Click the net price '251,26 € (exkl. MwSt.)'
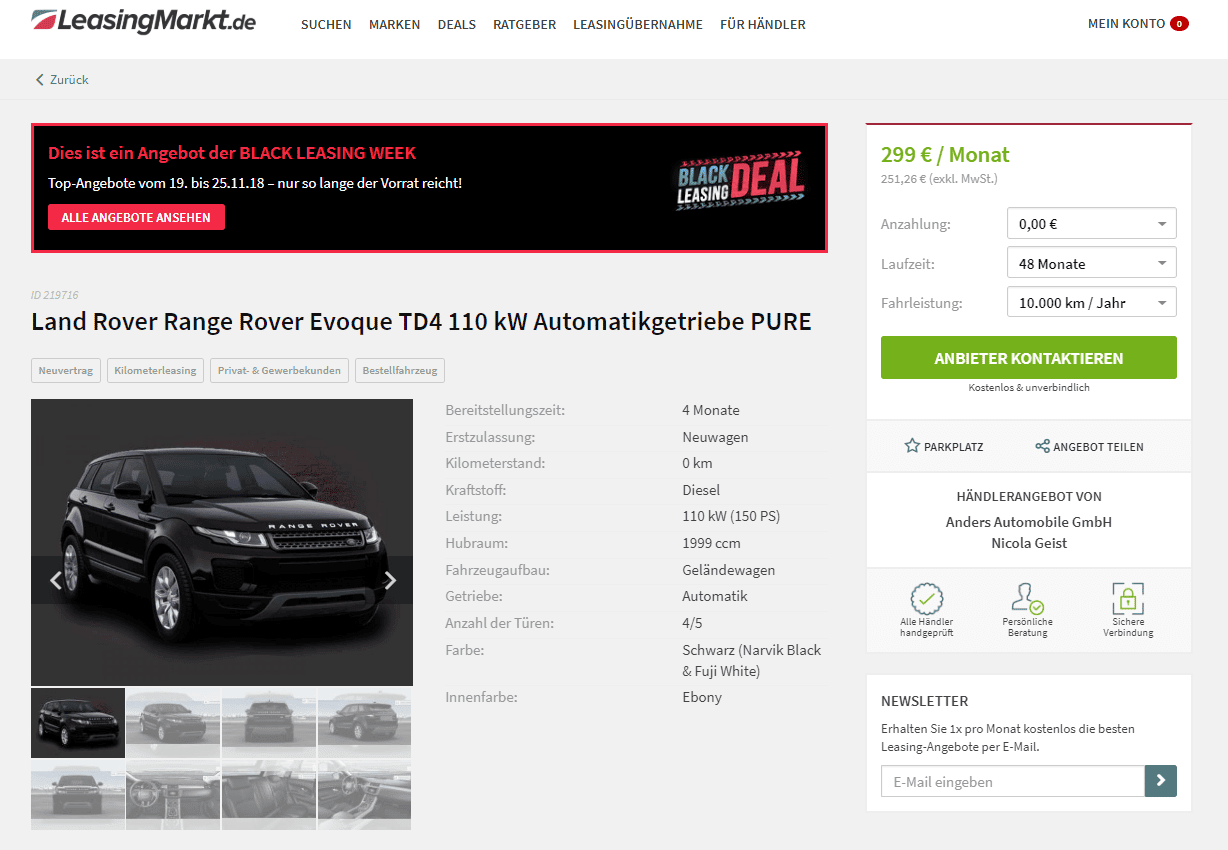 pos(939,179)
